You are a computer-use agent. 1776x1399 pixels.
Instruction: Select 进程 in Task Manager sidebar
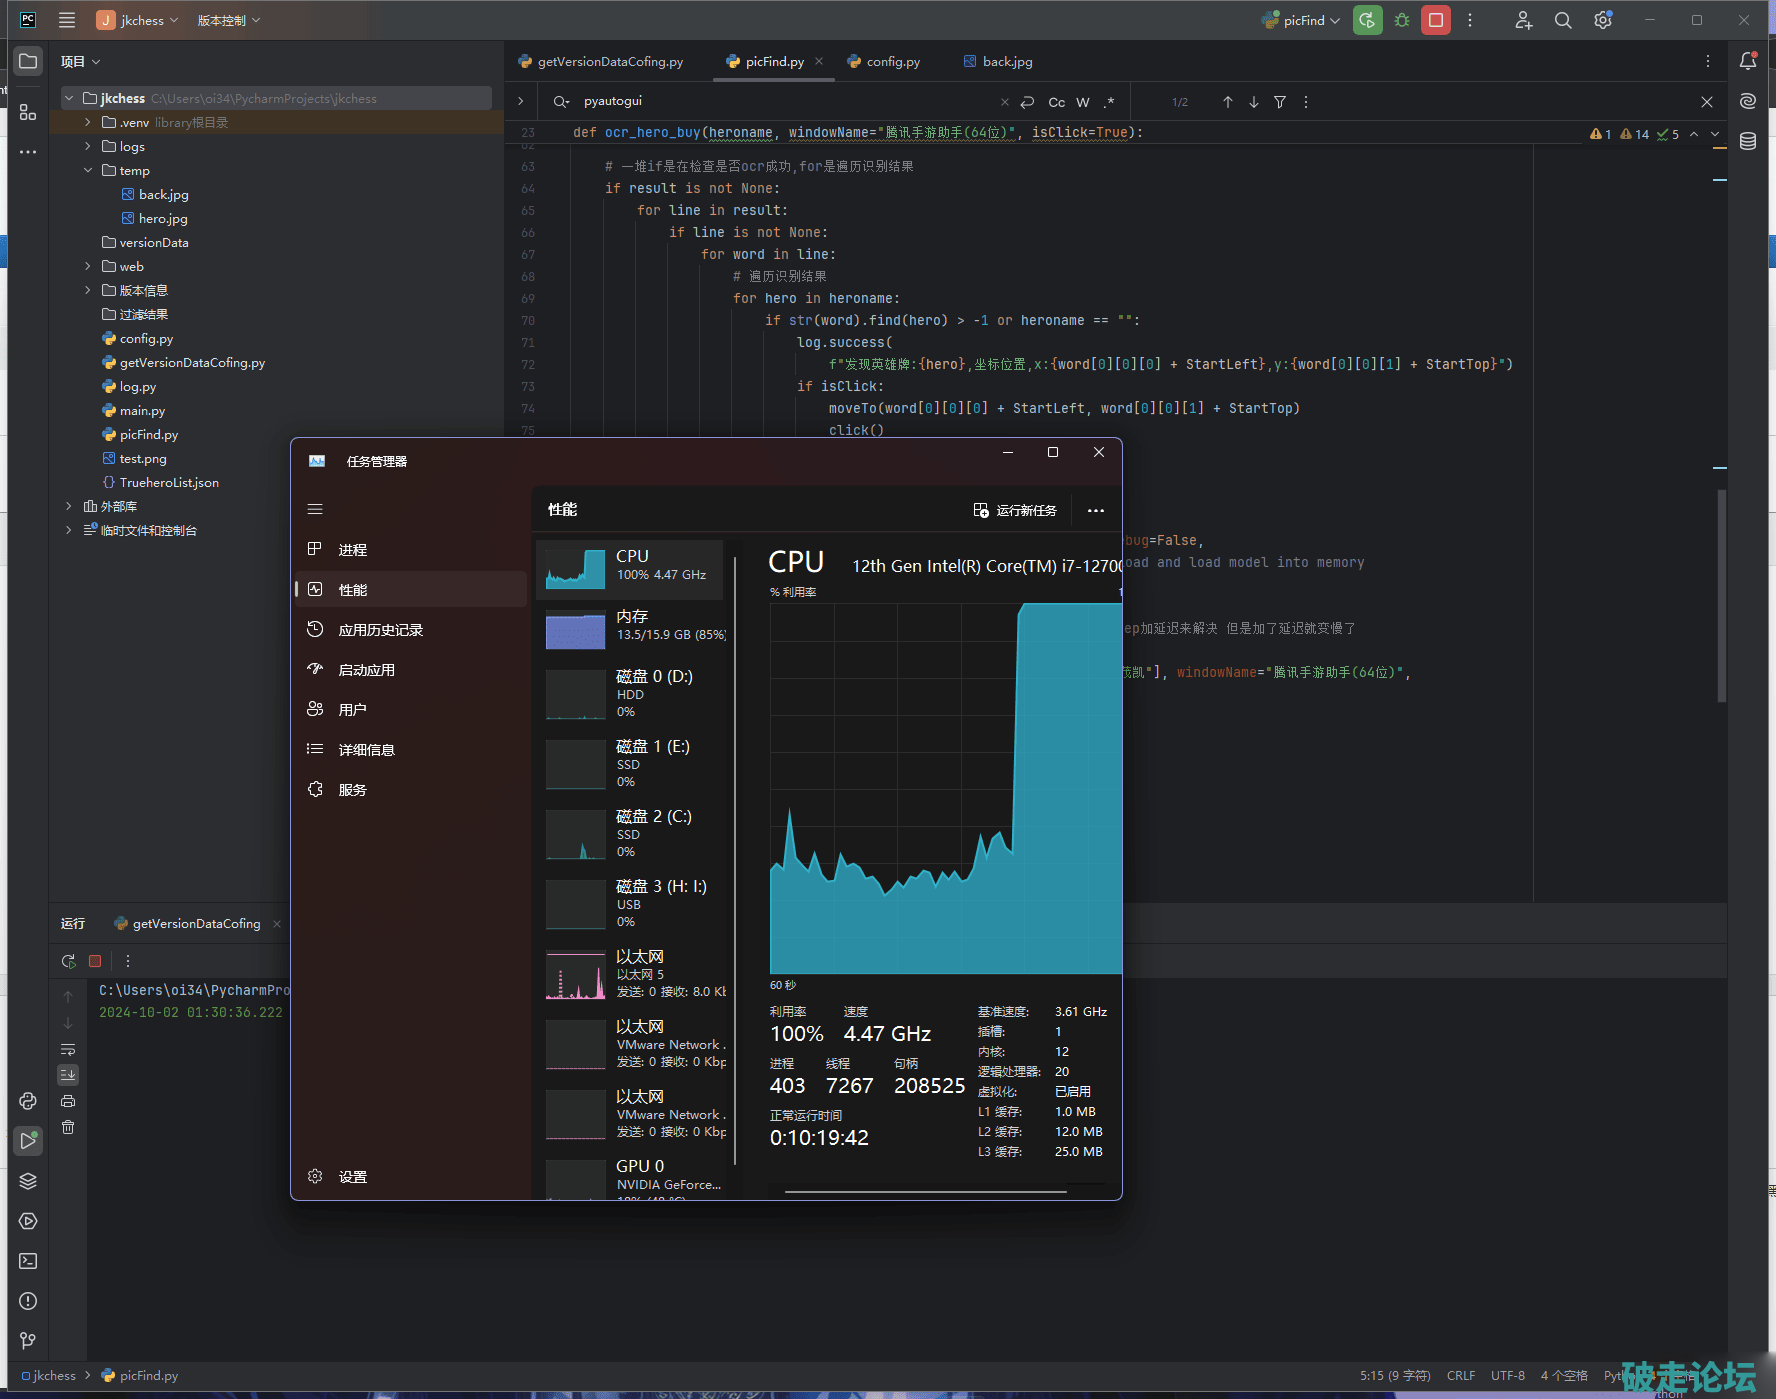click(353, 550)
